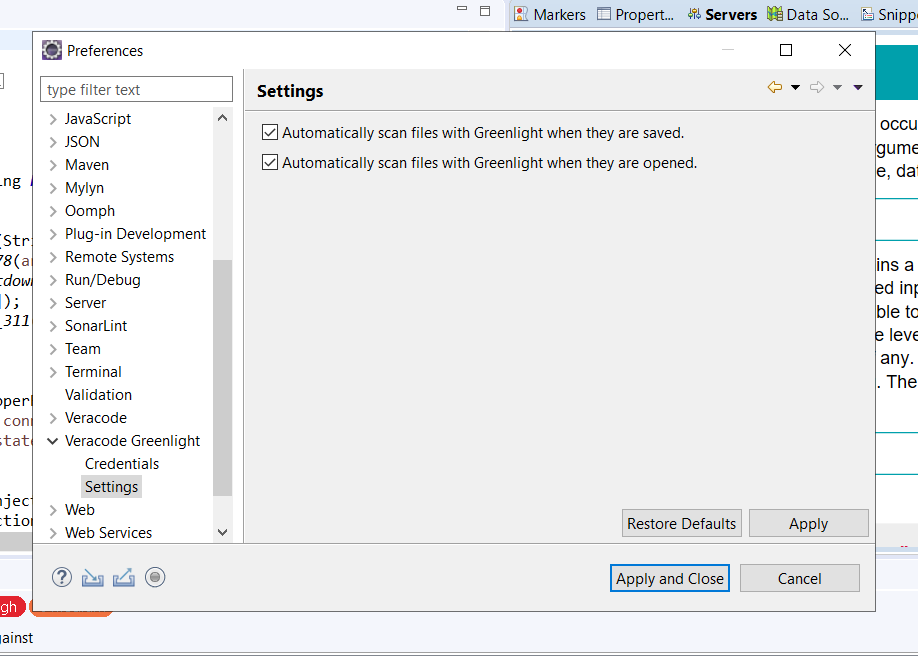This screenshot has height=656, width=918.
Task: Click the Oomph preference recorder icon
Action: (155, 577)
